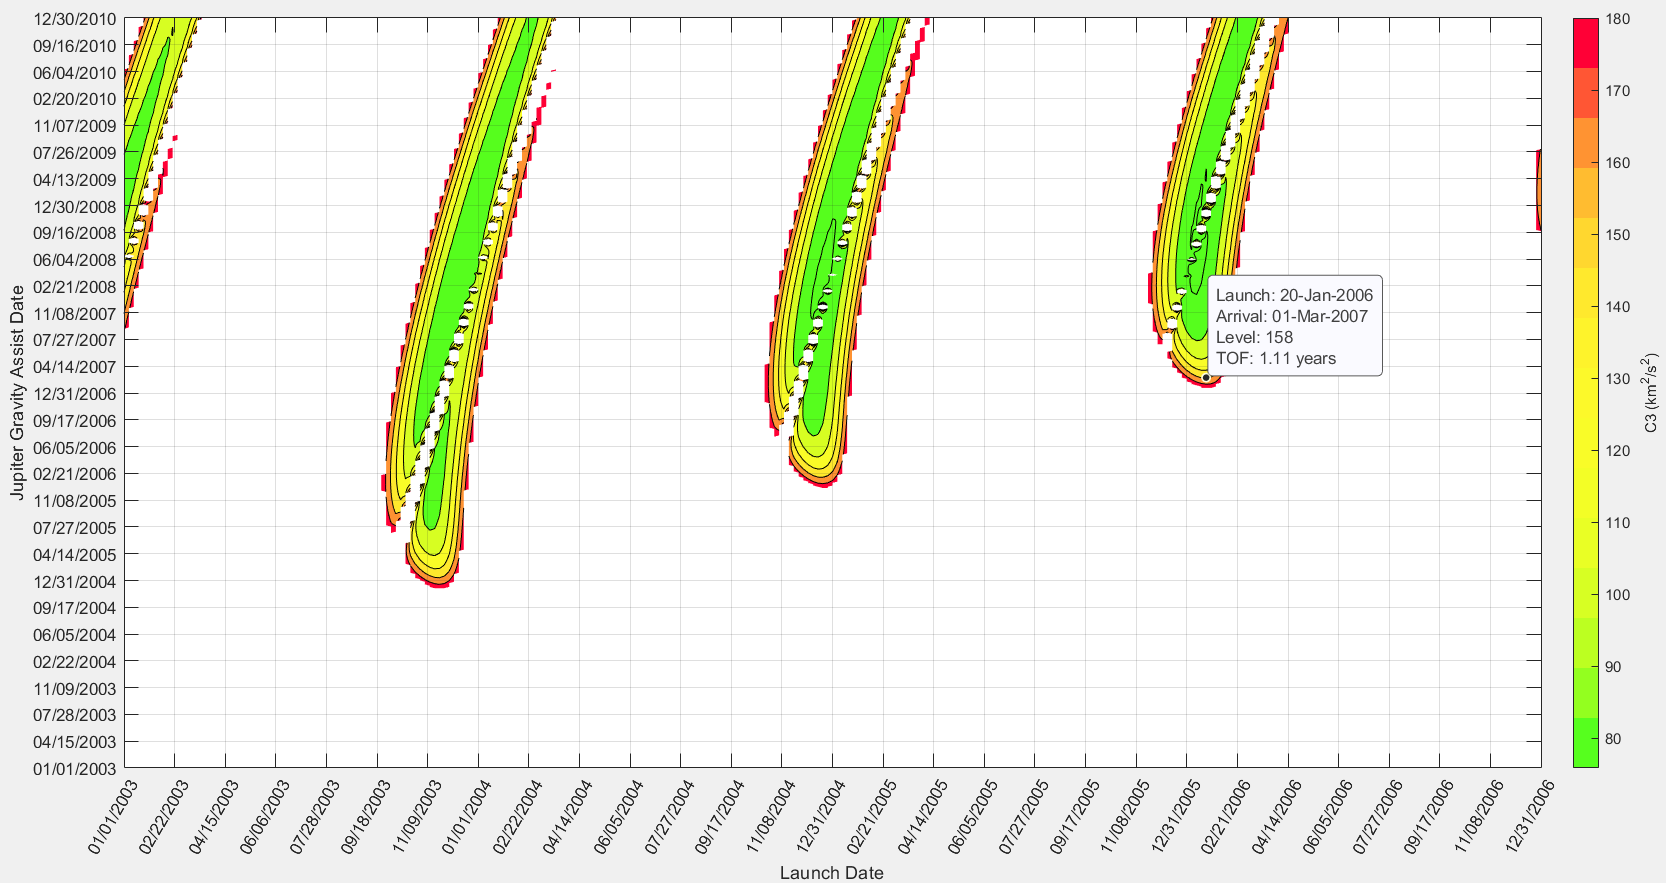1666x883 pixels.
Task: Select the 'Arrival: 01-Mar-2007' data tip line
Action: click(x=1291, y=316)
